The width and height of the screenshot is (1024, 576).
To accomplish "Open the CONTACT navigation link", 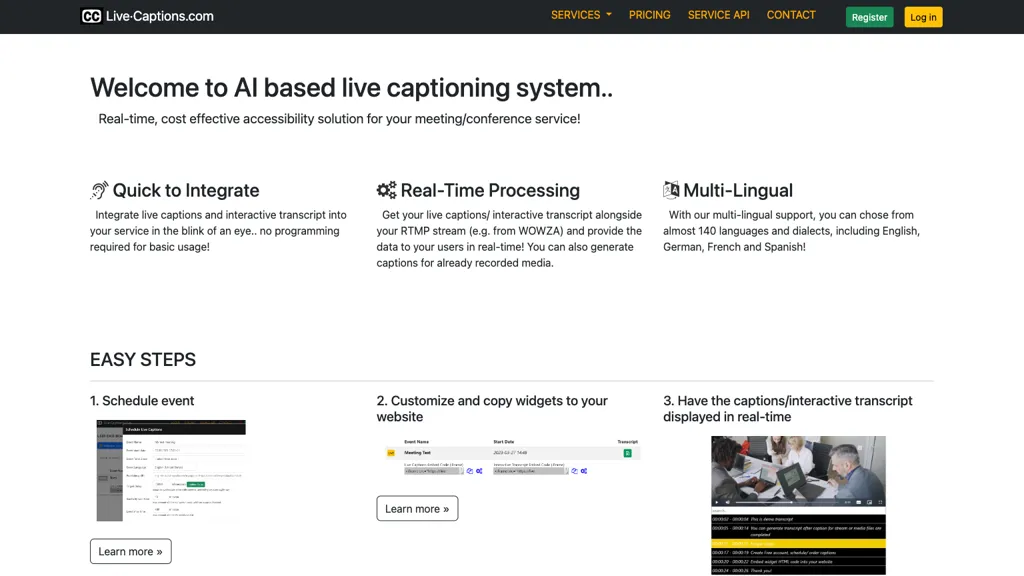I will pos(791,15).
